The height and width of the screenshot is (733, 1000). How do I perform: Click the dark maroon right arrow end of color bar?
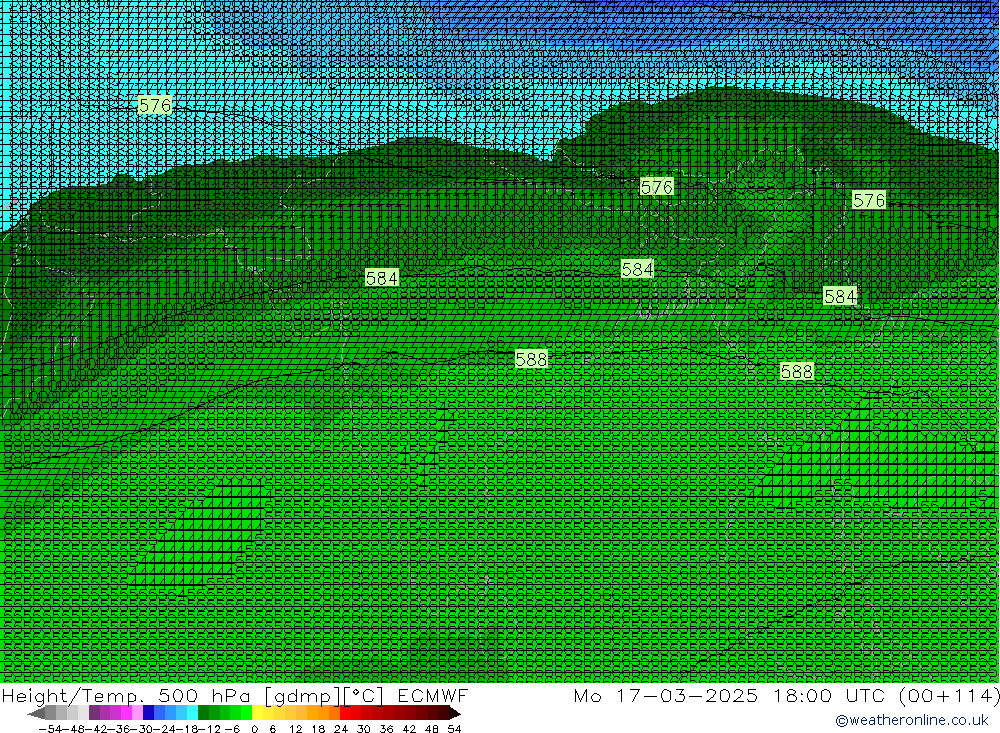454,713
